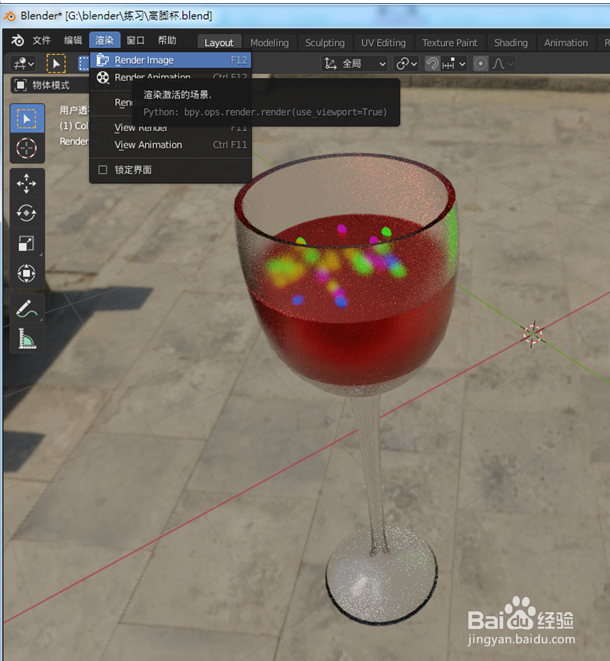Switch to the Animation workspace tab
The image size is (610, 661).
(566, 43)
